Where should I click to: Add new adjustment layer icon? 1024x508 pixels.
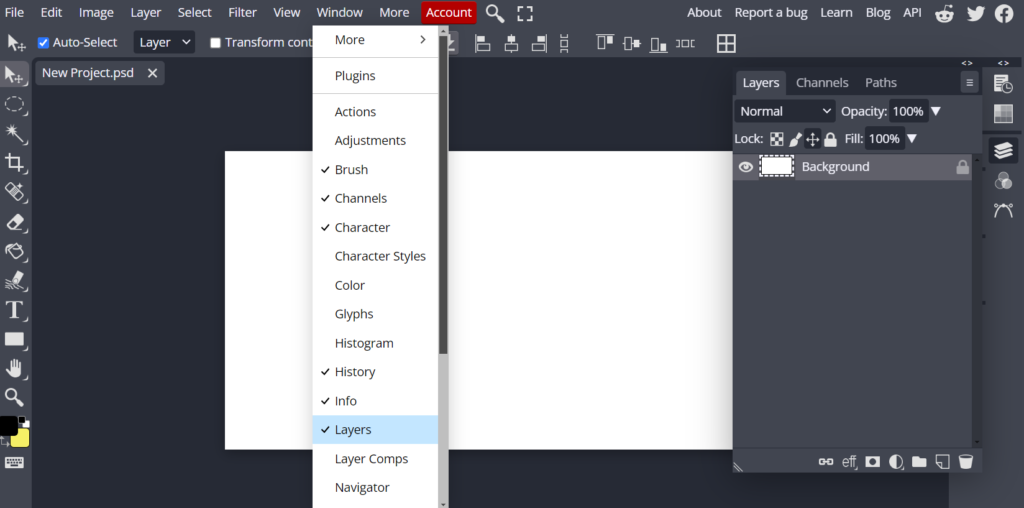point(896,462)
